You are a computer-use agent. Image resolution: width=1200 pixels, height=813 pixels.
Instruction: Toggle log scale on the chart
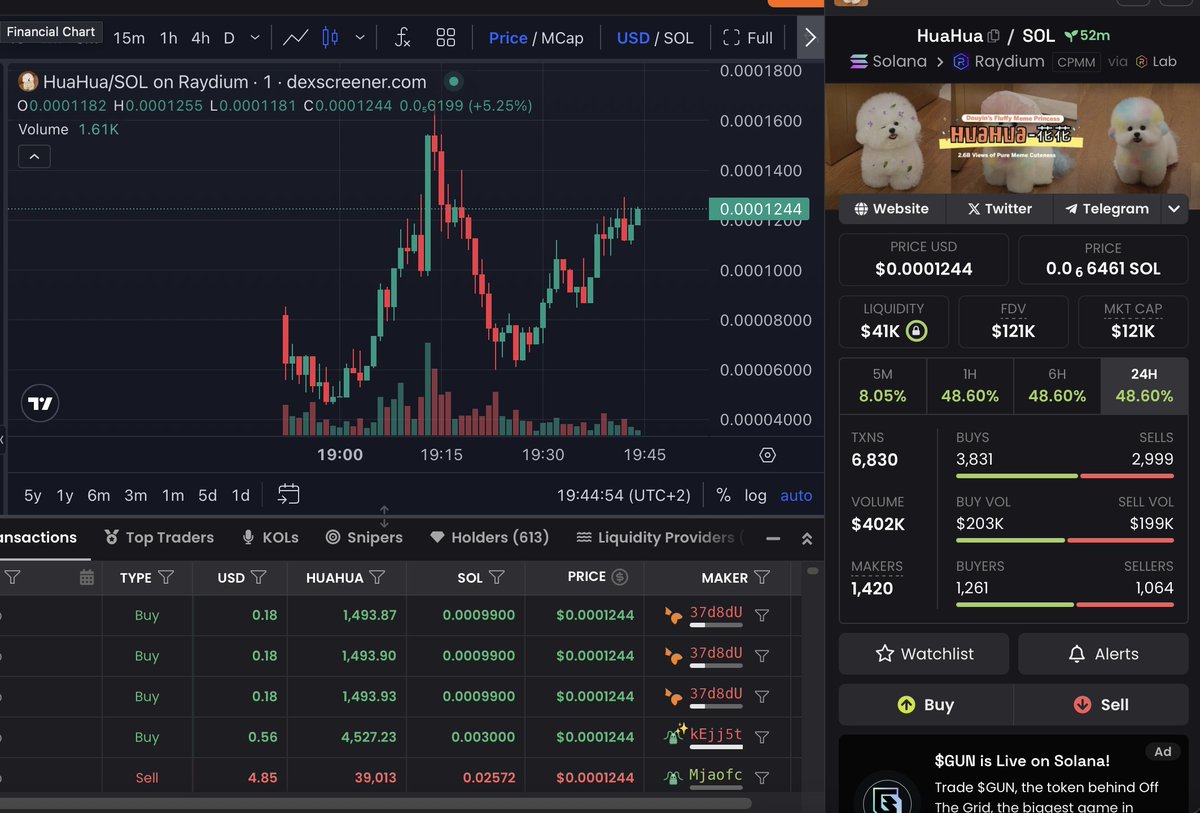click(x=756, y=495)
